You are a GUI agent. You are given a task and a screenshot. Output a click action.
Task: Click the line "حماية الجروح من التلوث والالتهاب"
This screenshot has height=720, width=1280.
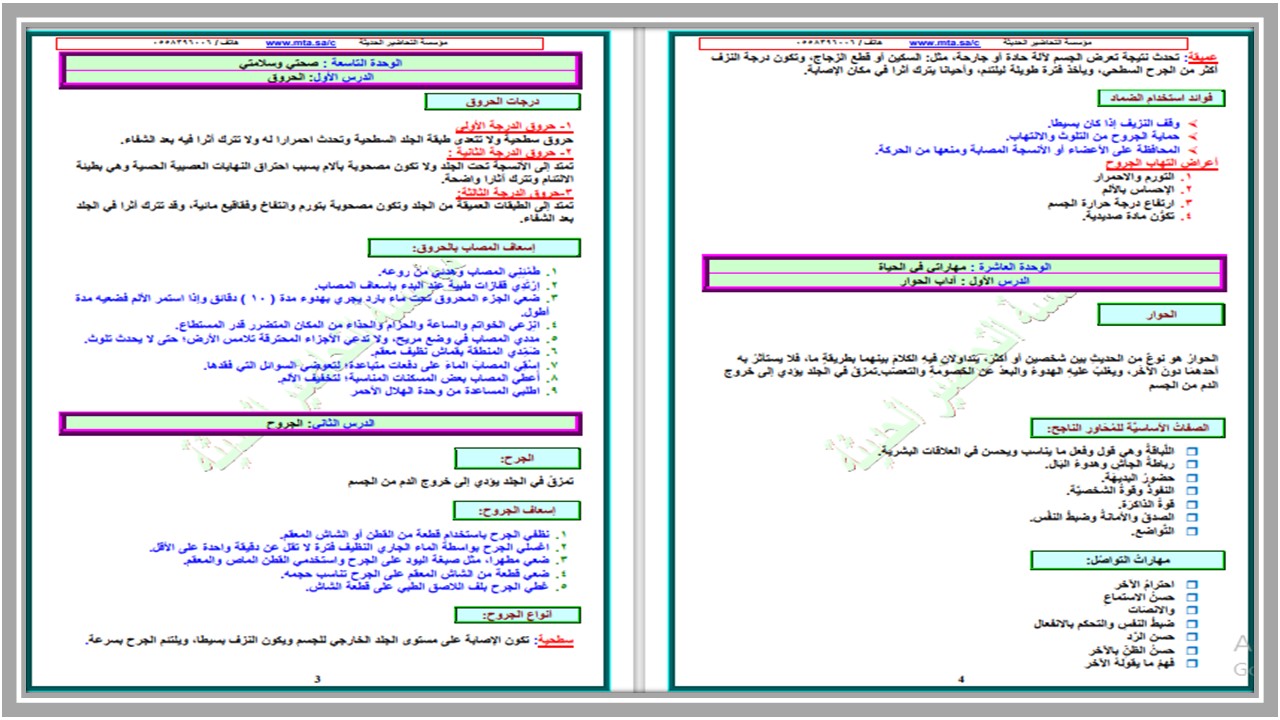1093,135
